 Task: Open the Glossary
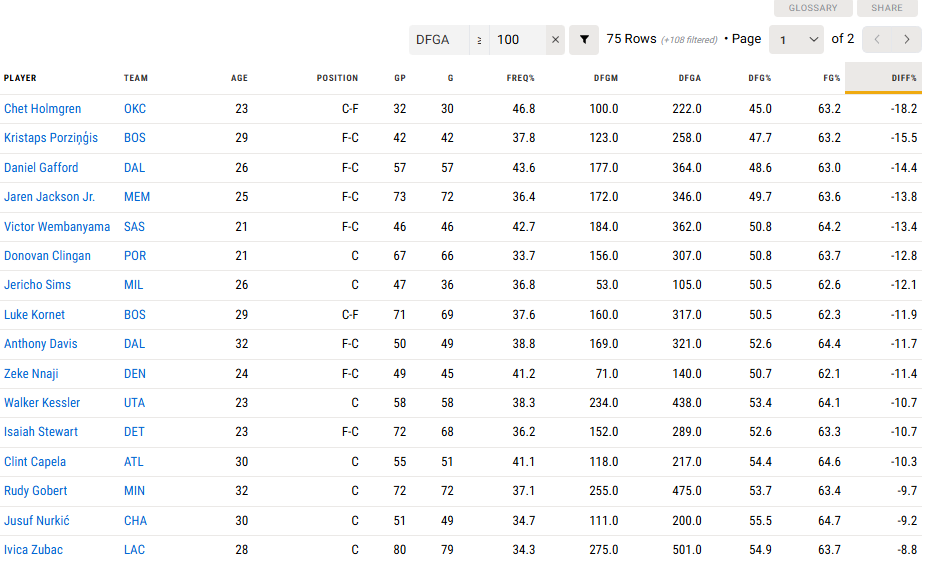(x=813, y=8)
